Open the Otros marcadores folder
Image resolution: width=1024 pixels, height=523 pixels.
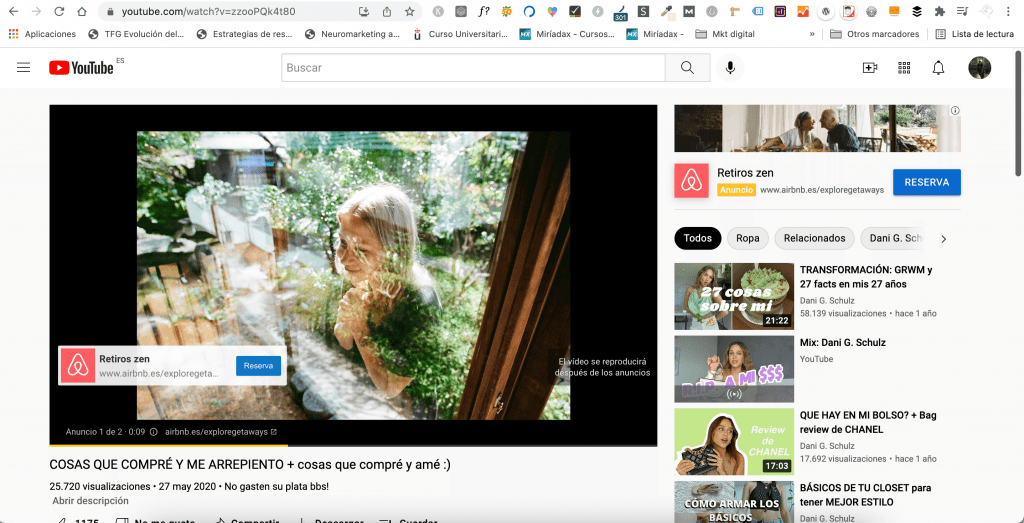874,34
